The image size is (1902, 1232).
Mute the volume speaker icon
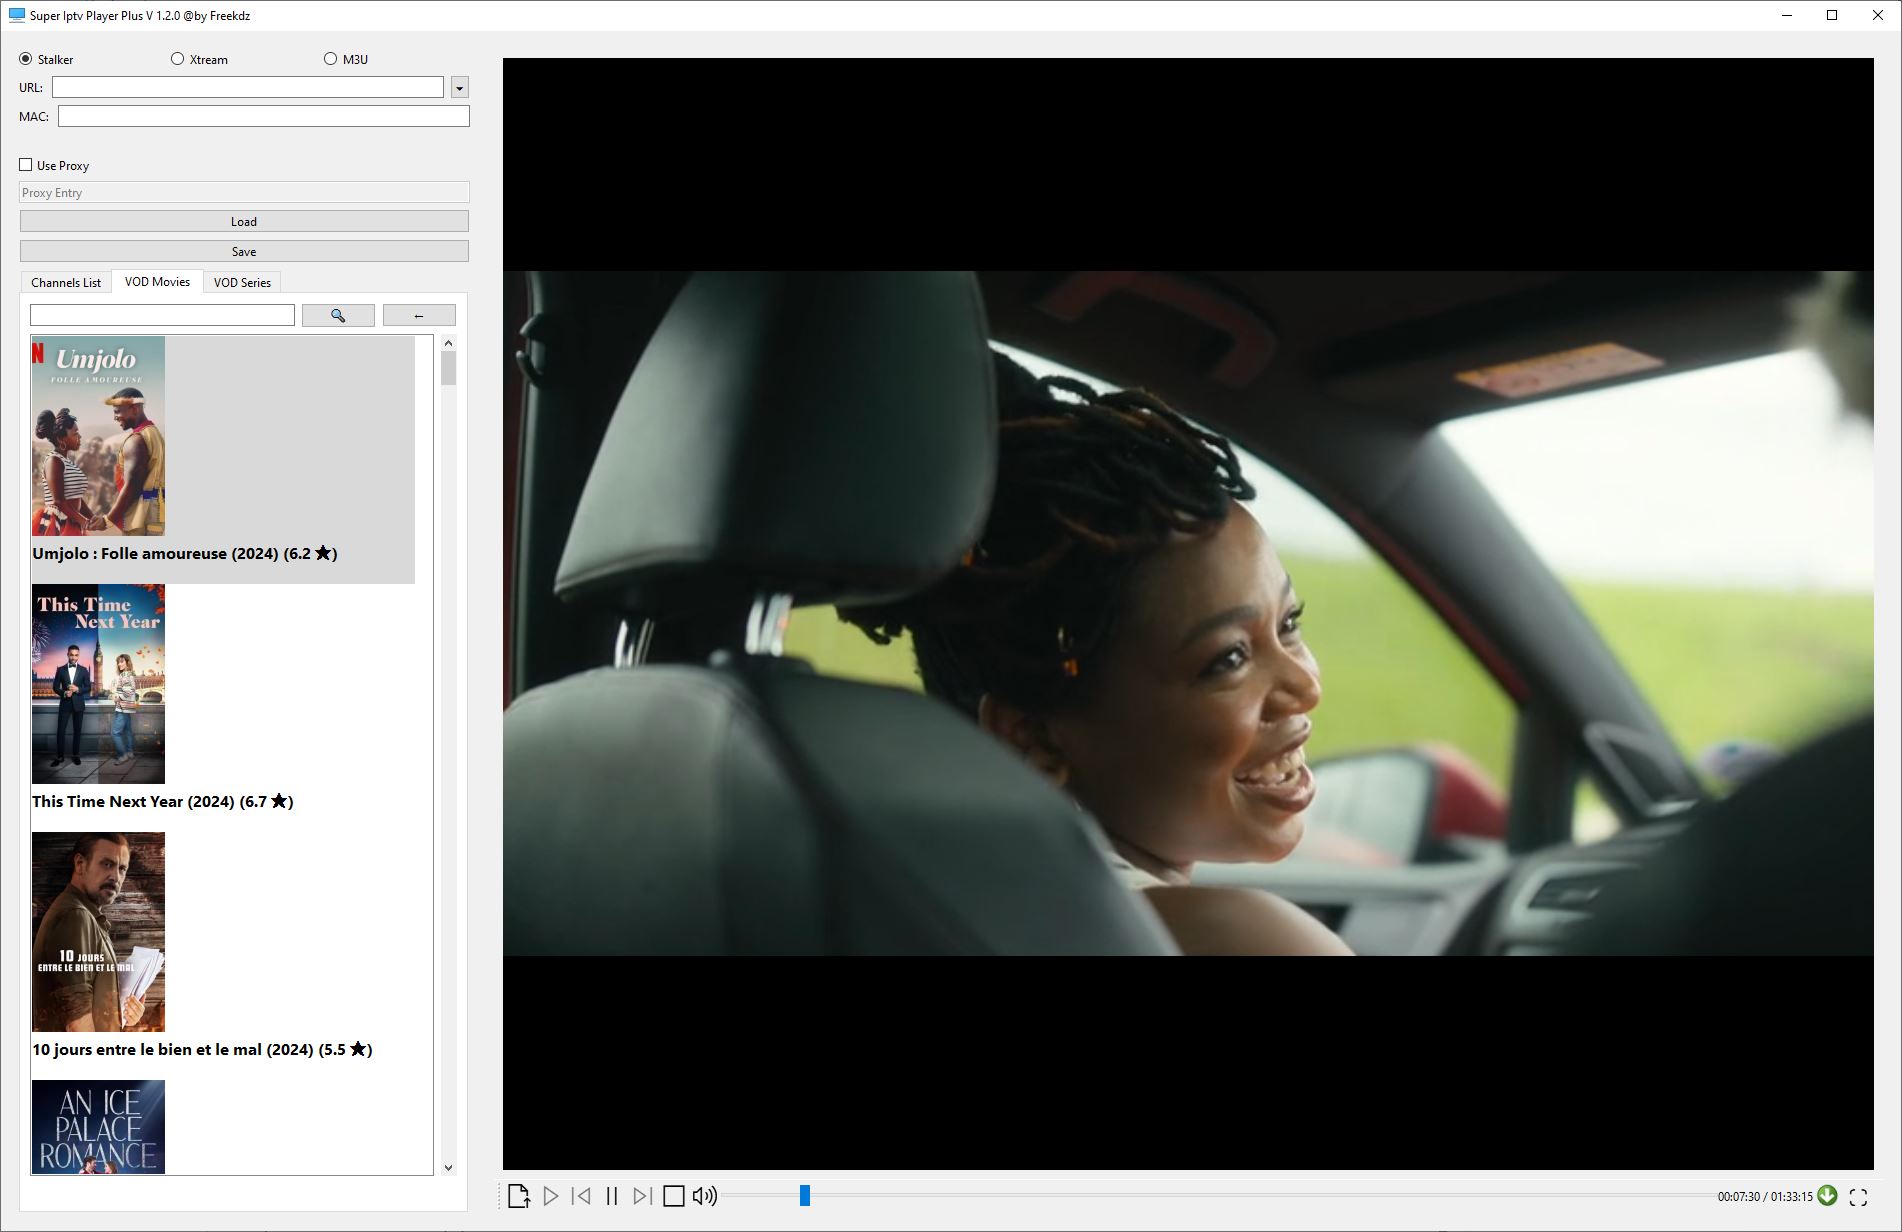[704, 1196]
